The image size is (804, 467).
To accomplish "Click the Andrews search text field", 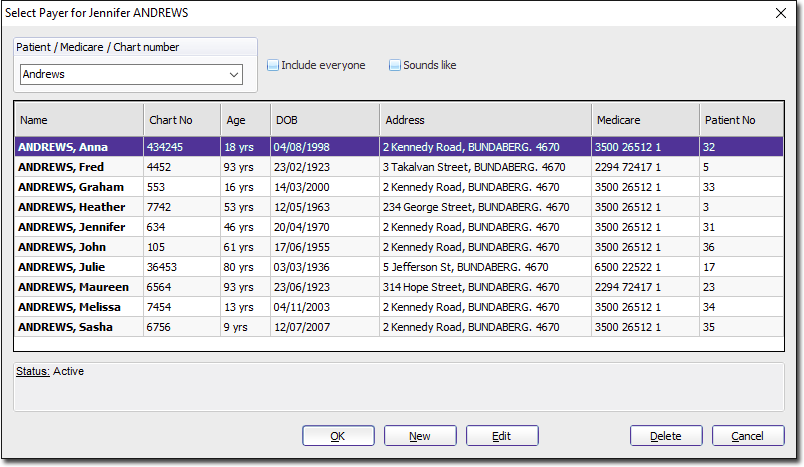I will [x=122, y=75].
